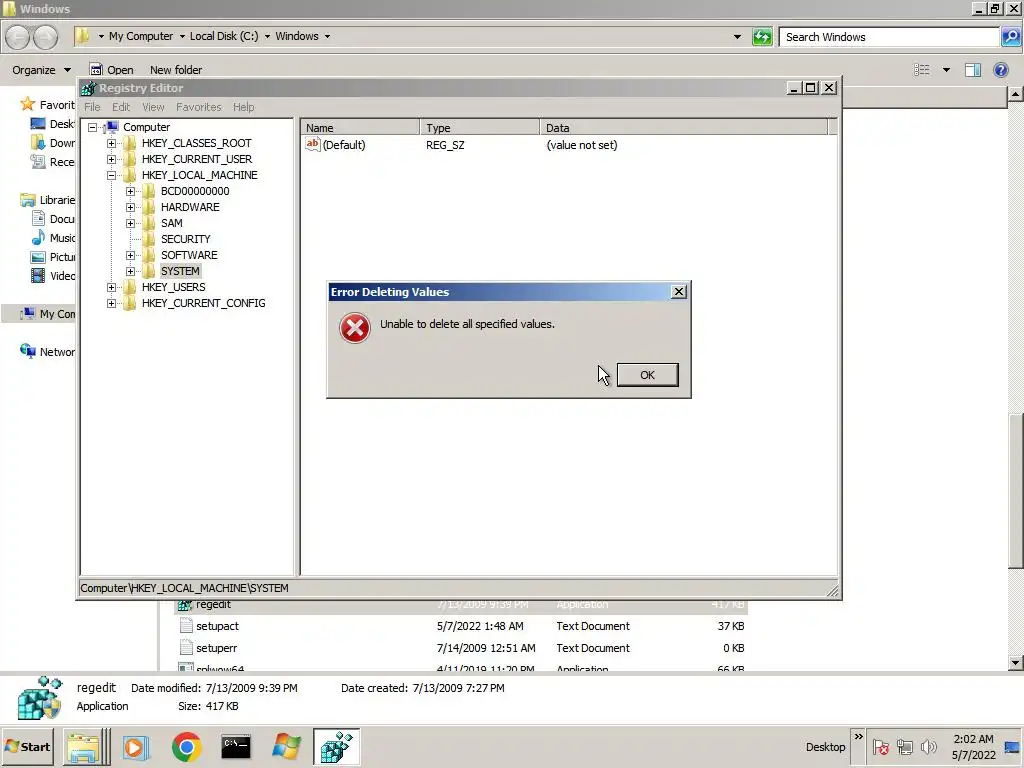Select SECURITY key in tree
The image size is (1024, 768).
coord(185,239)
